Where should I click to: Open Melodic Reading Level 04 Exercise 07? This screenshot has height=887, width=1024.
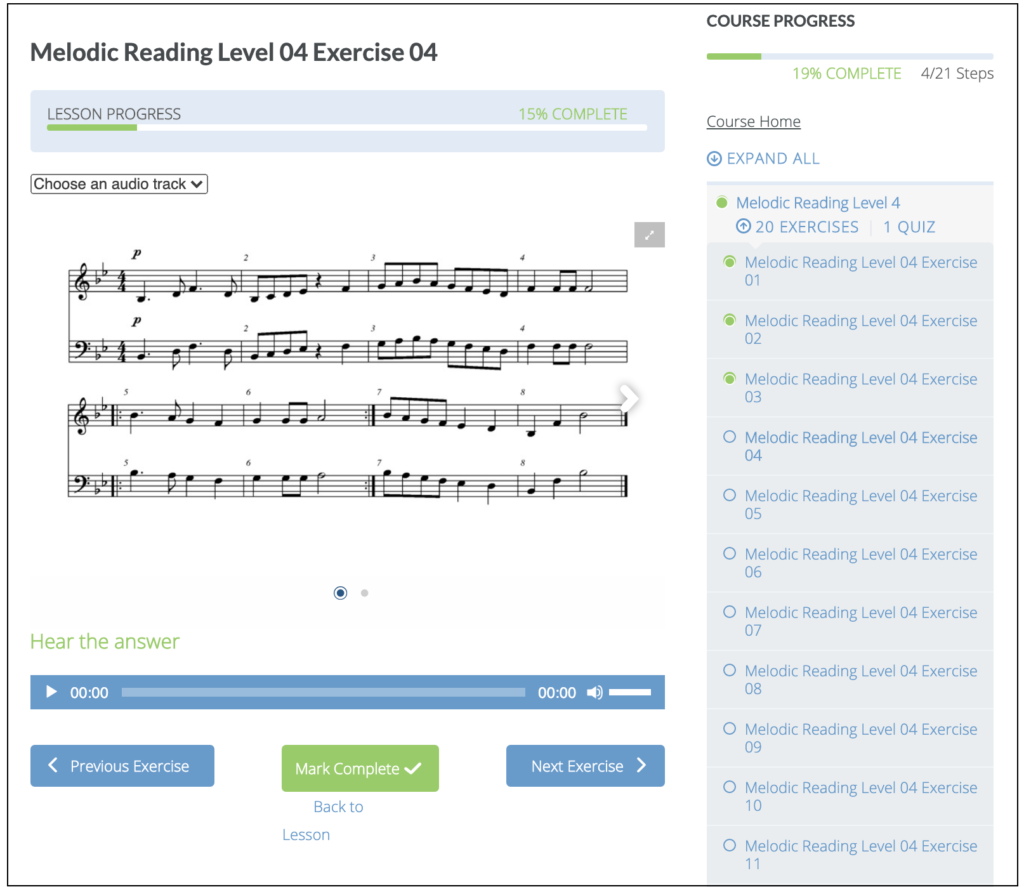[x=860, y=621]
